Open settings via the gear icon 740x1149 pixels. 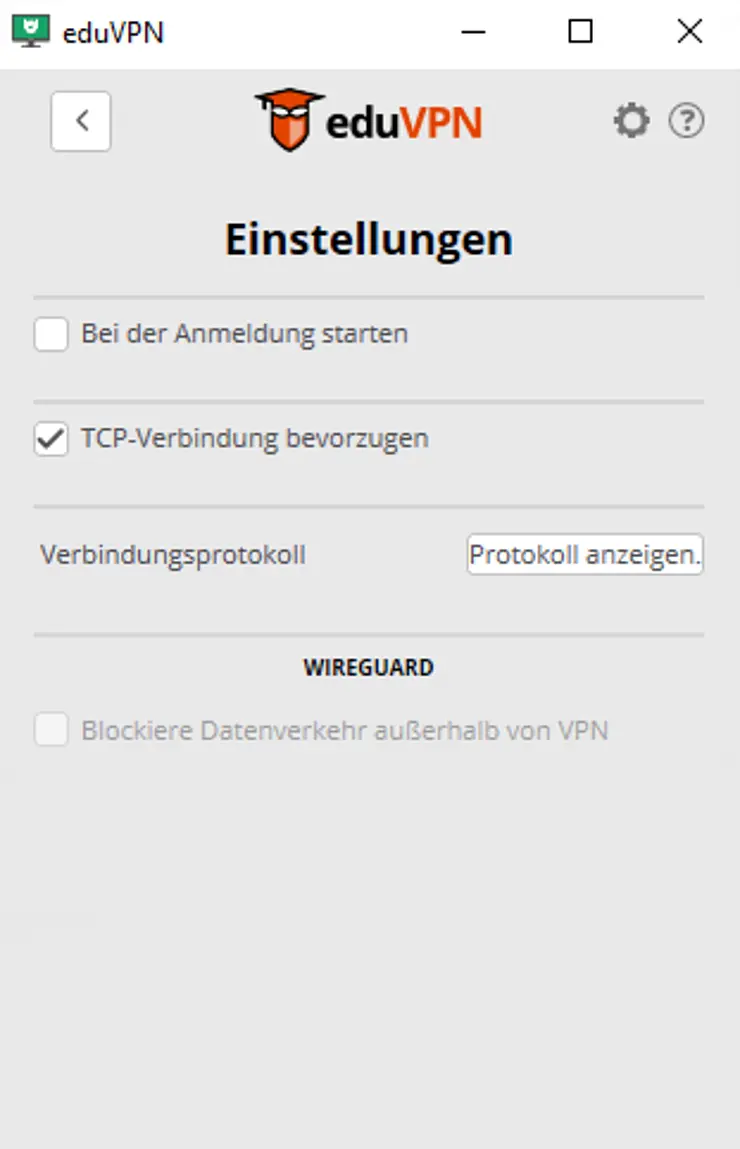pos(631,122)
